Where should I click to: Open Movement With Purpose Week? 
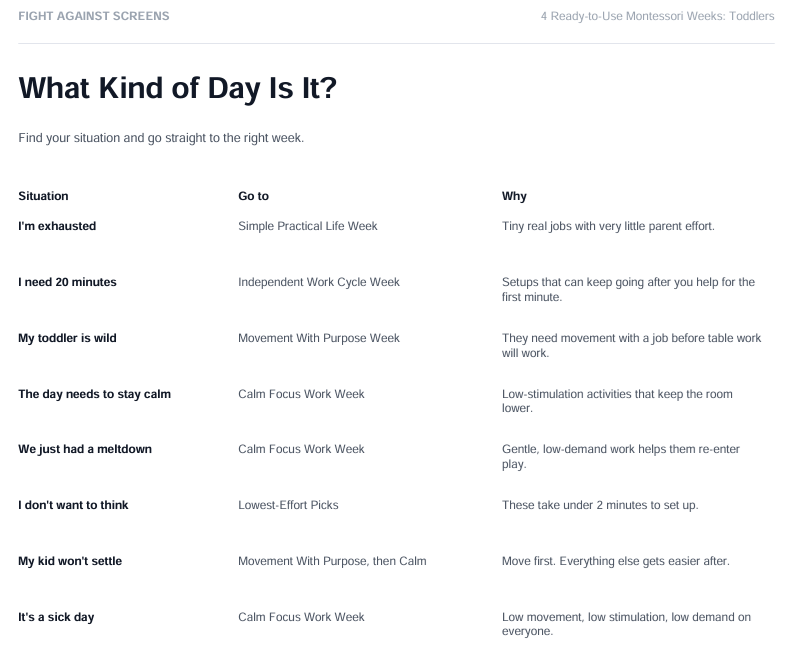tap(319, 338)
